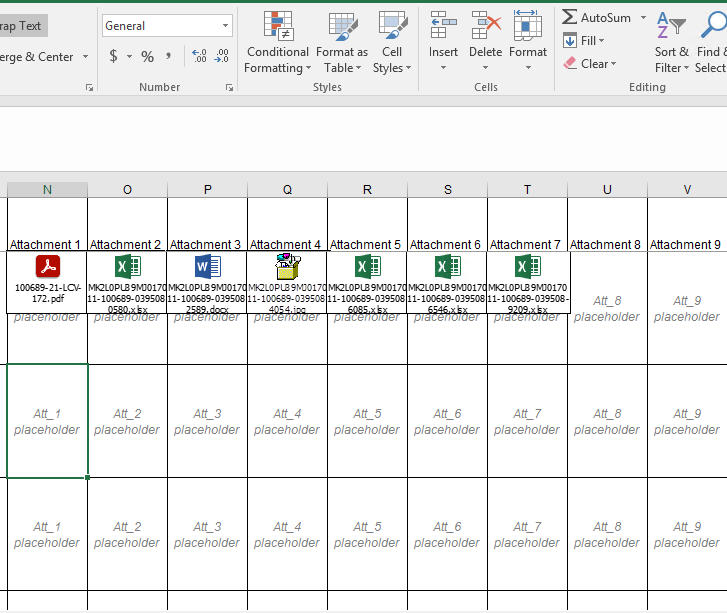This screenshot has width=727, height=613.
Task: Select embedded Excel file ending 6085.xlsx
Action: [x=367, y=282]
